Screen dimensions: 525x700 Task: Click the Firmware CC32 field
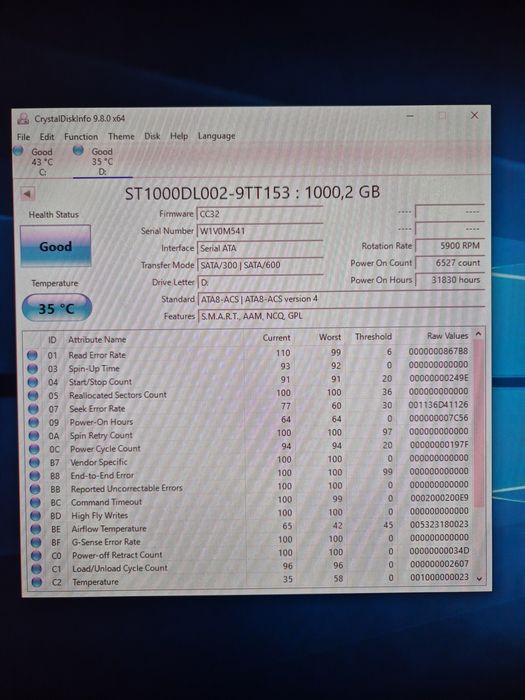(x=260, y=214)
